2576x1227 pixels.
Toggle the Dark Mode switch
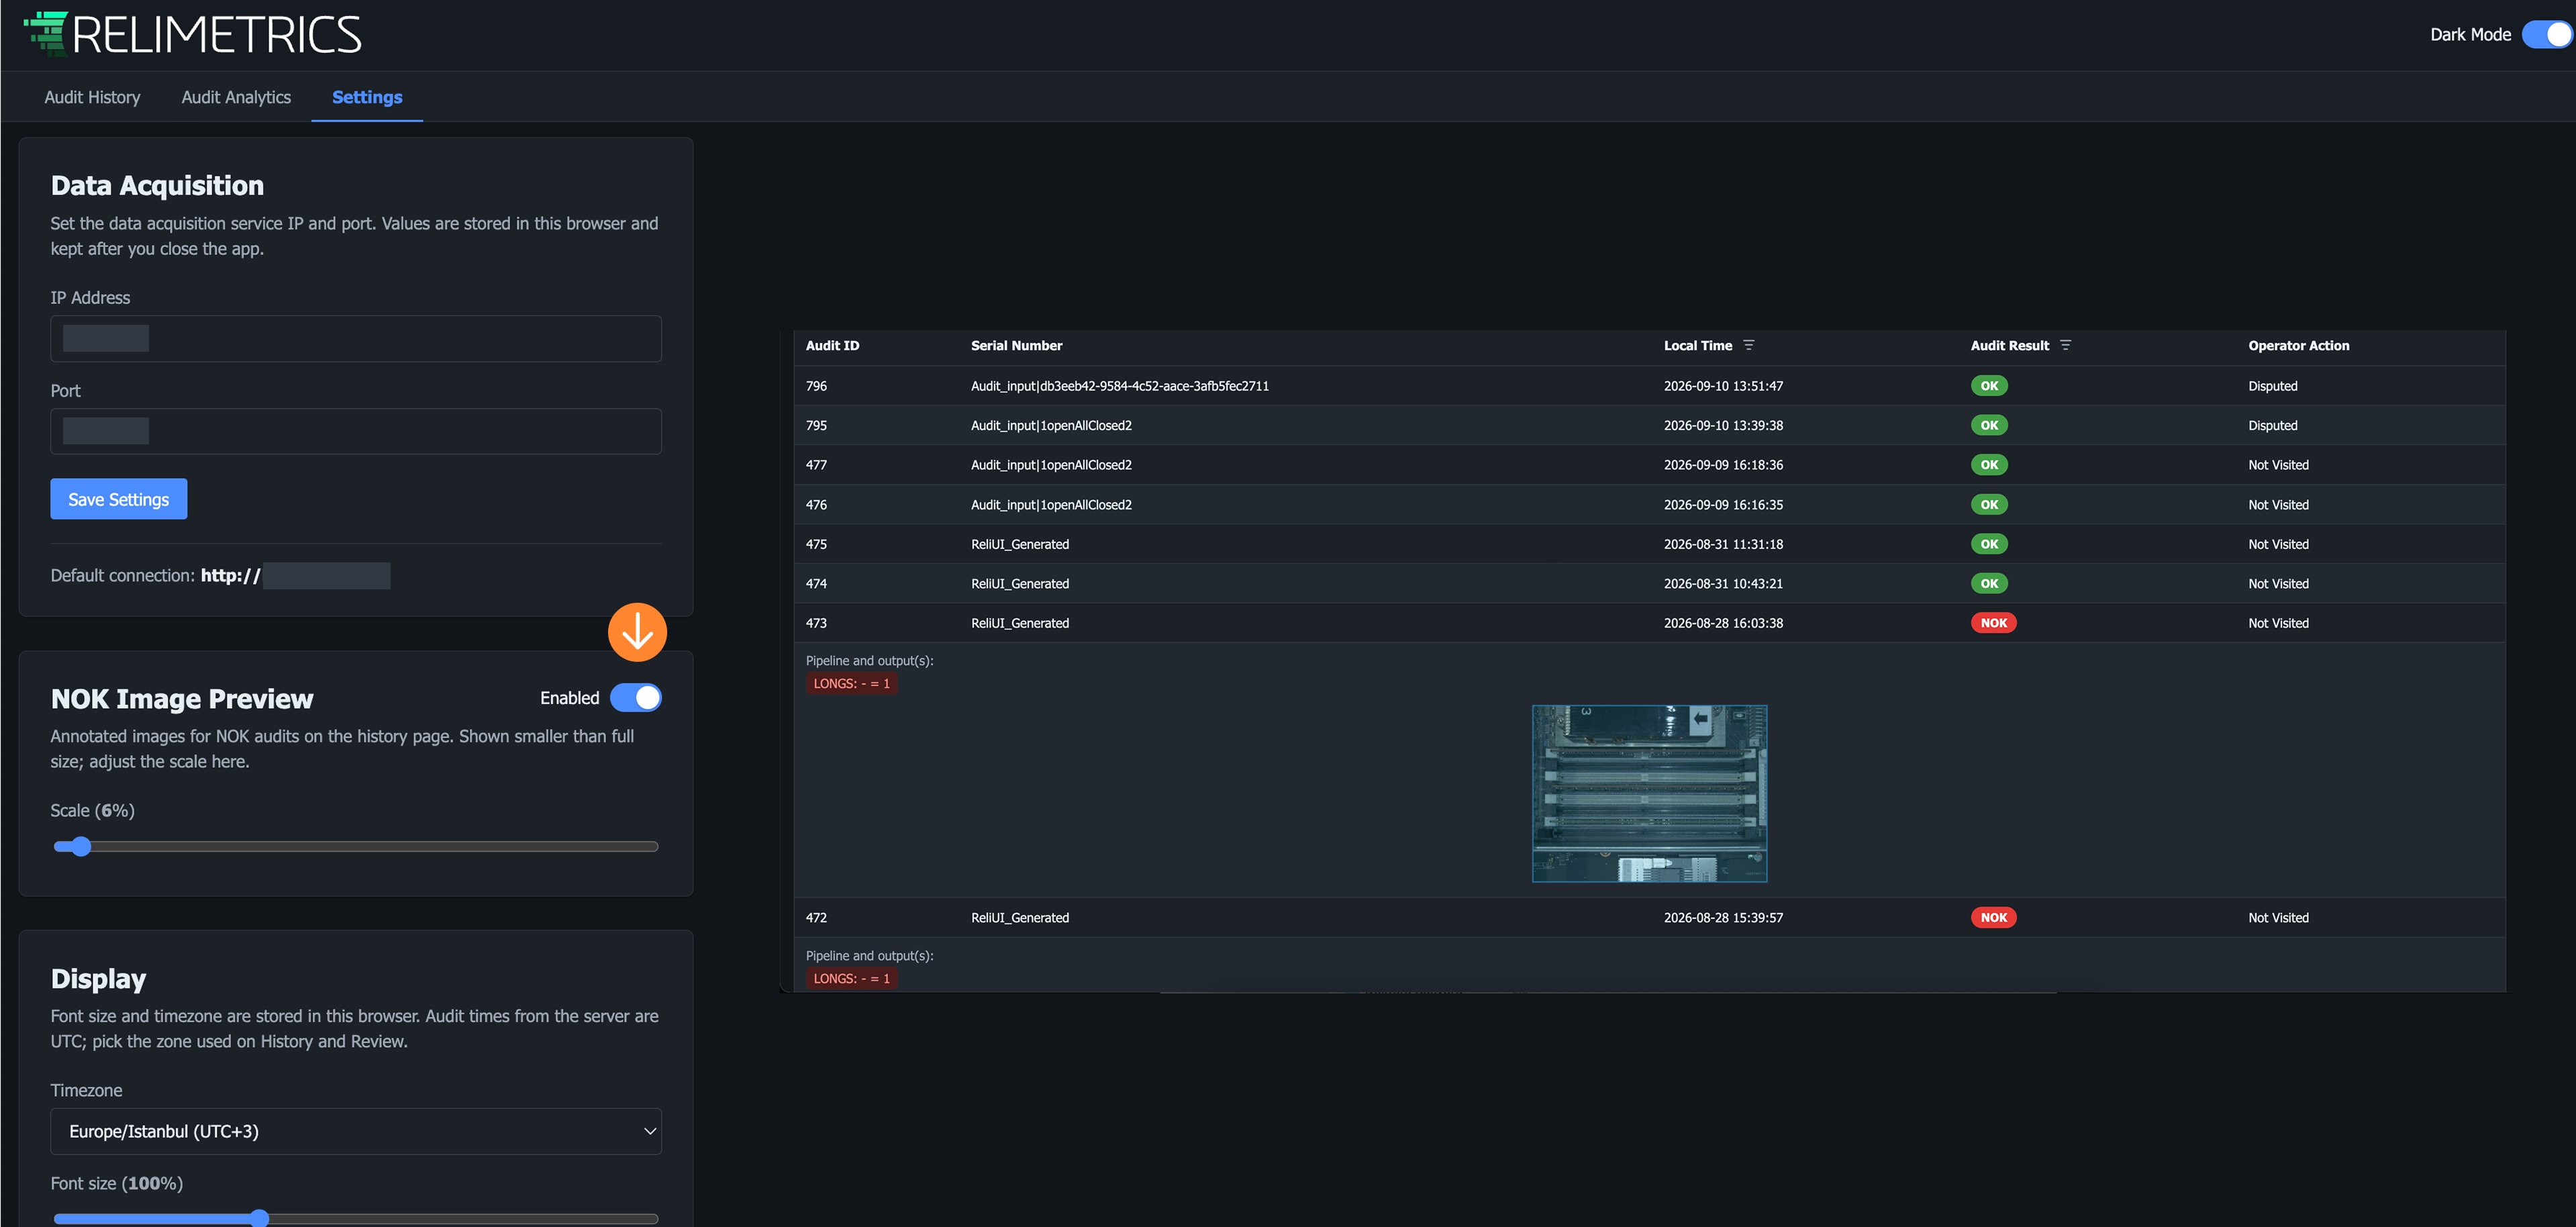pos(2546,34)
